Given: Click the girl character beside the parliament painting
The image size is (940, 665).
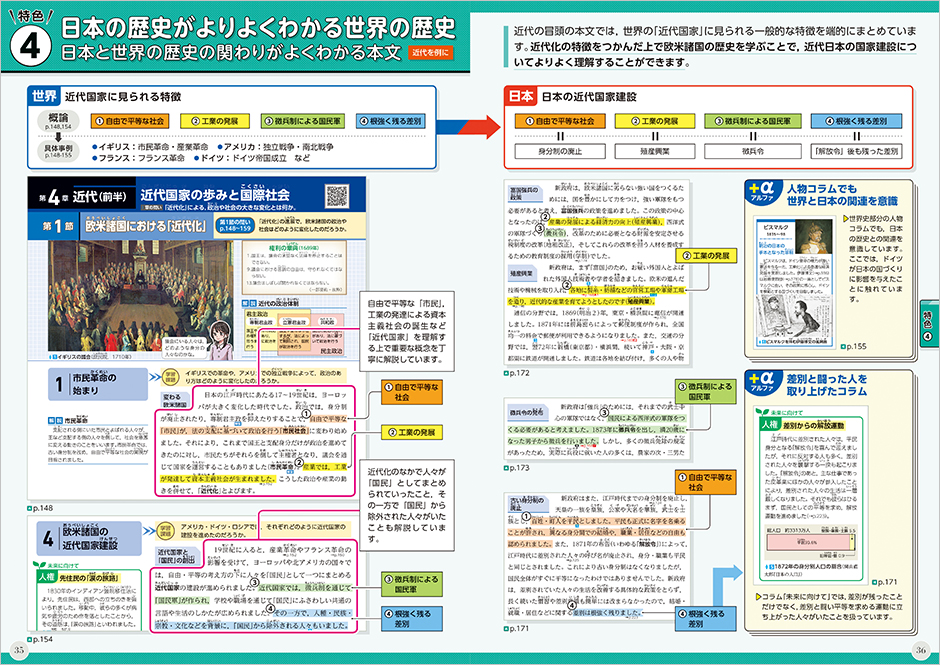Looking at the screenshot, I should [220, 339].
